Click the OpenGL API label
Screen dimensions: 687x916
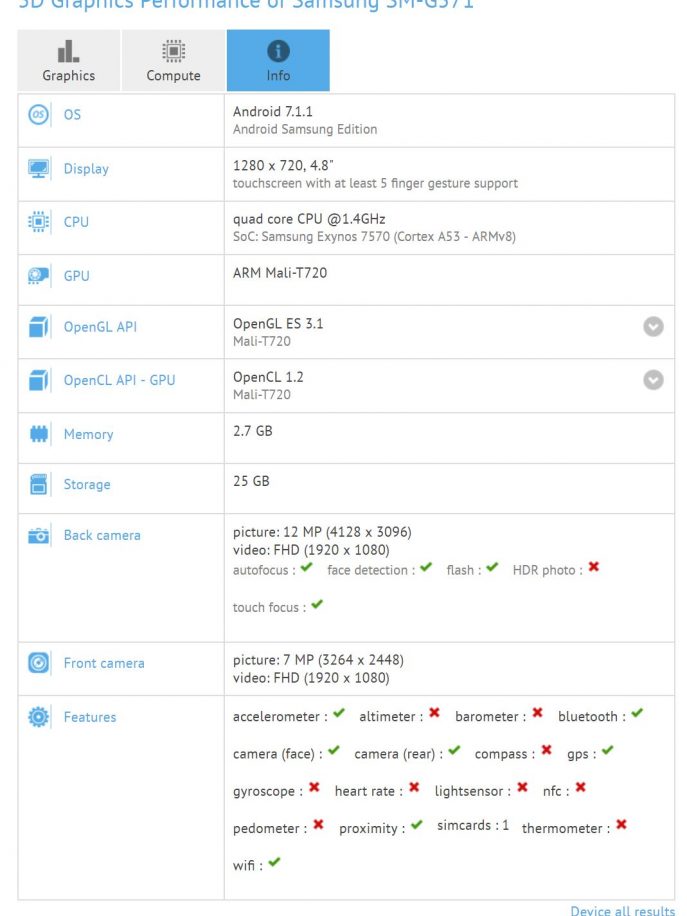(x=100, y=327)
